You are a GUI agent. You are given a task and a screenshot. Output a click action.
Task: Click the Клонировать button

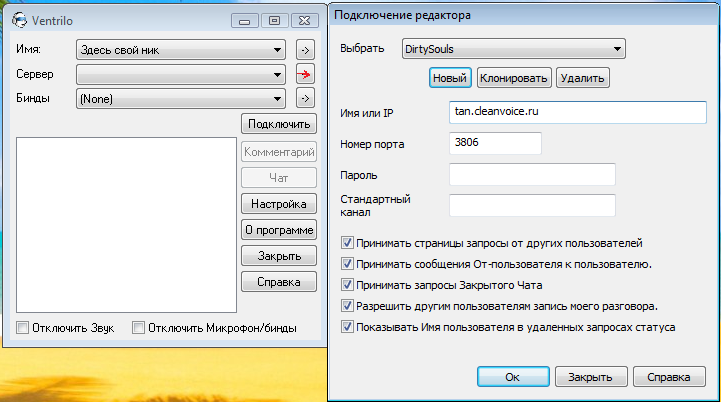514,78
